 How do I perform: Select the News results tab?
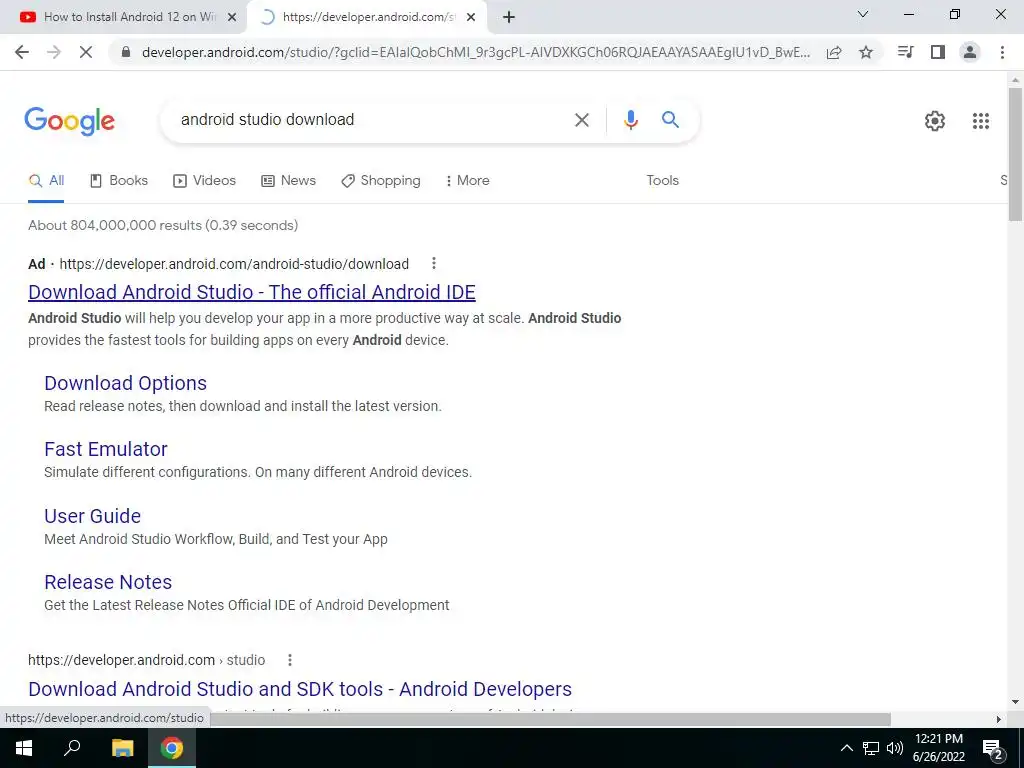(x=289, y=181)
